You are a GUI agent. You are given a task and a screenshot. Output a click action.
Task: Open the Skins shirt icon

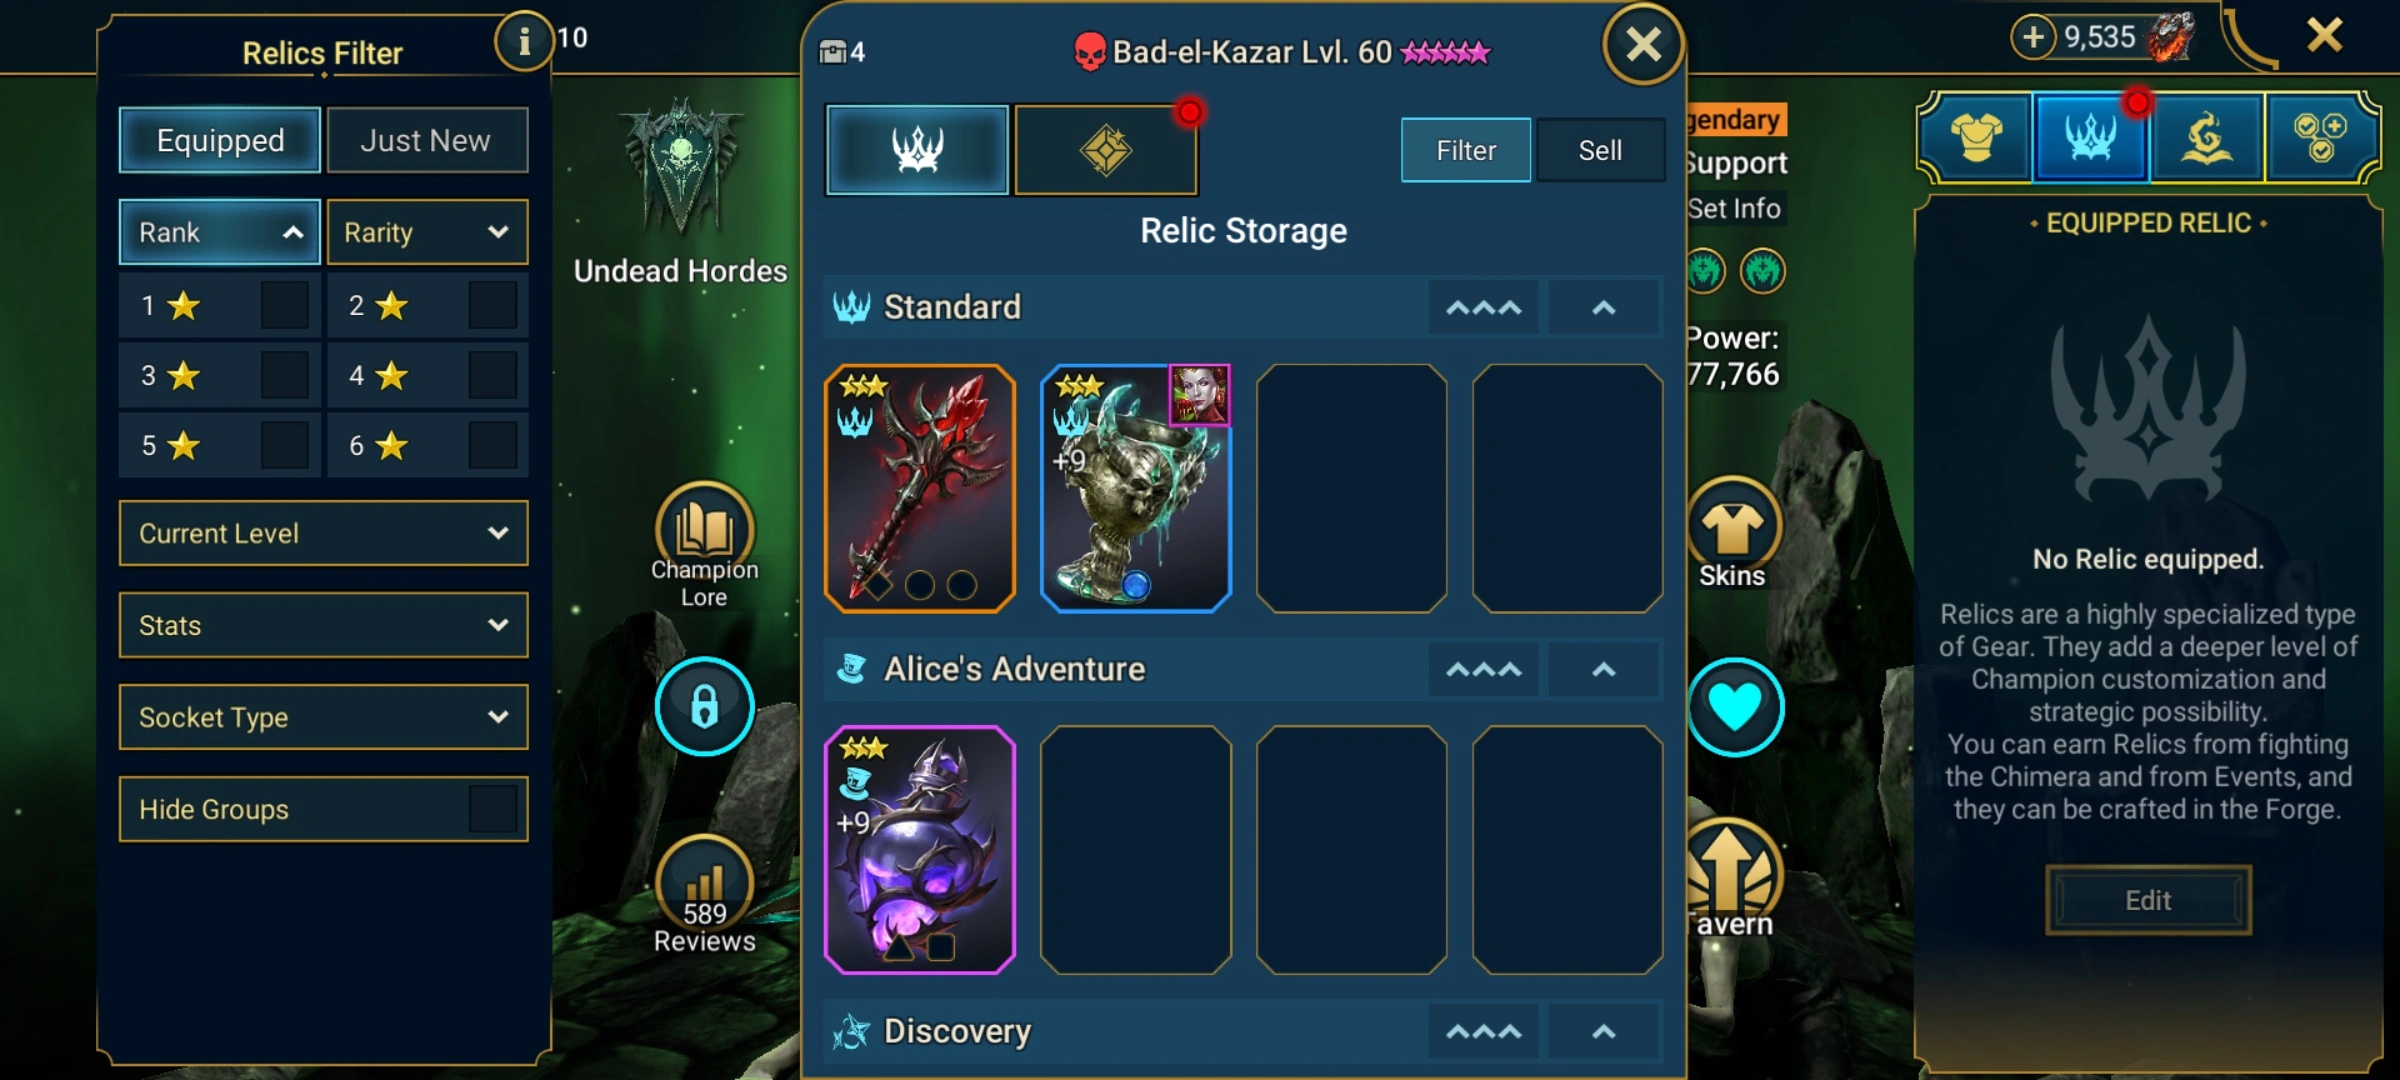[x=1734, y=527]
